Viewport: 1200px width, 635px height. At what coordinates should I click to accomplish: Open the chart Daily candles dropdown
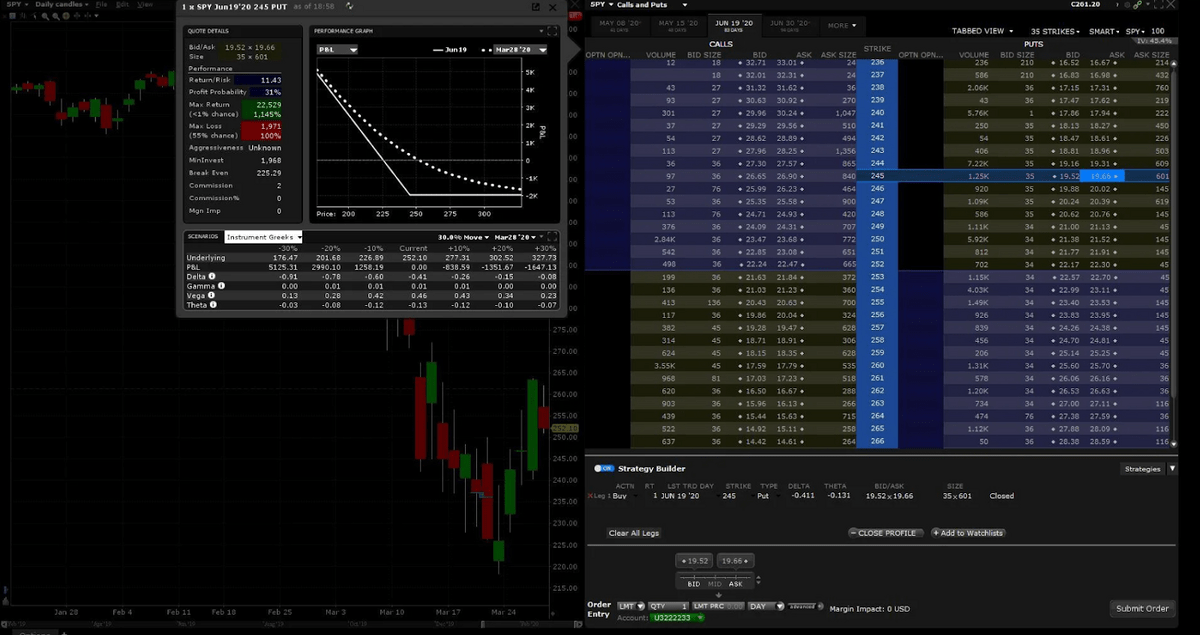61,5
